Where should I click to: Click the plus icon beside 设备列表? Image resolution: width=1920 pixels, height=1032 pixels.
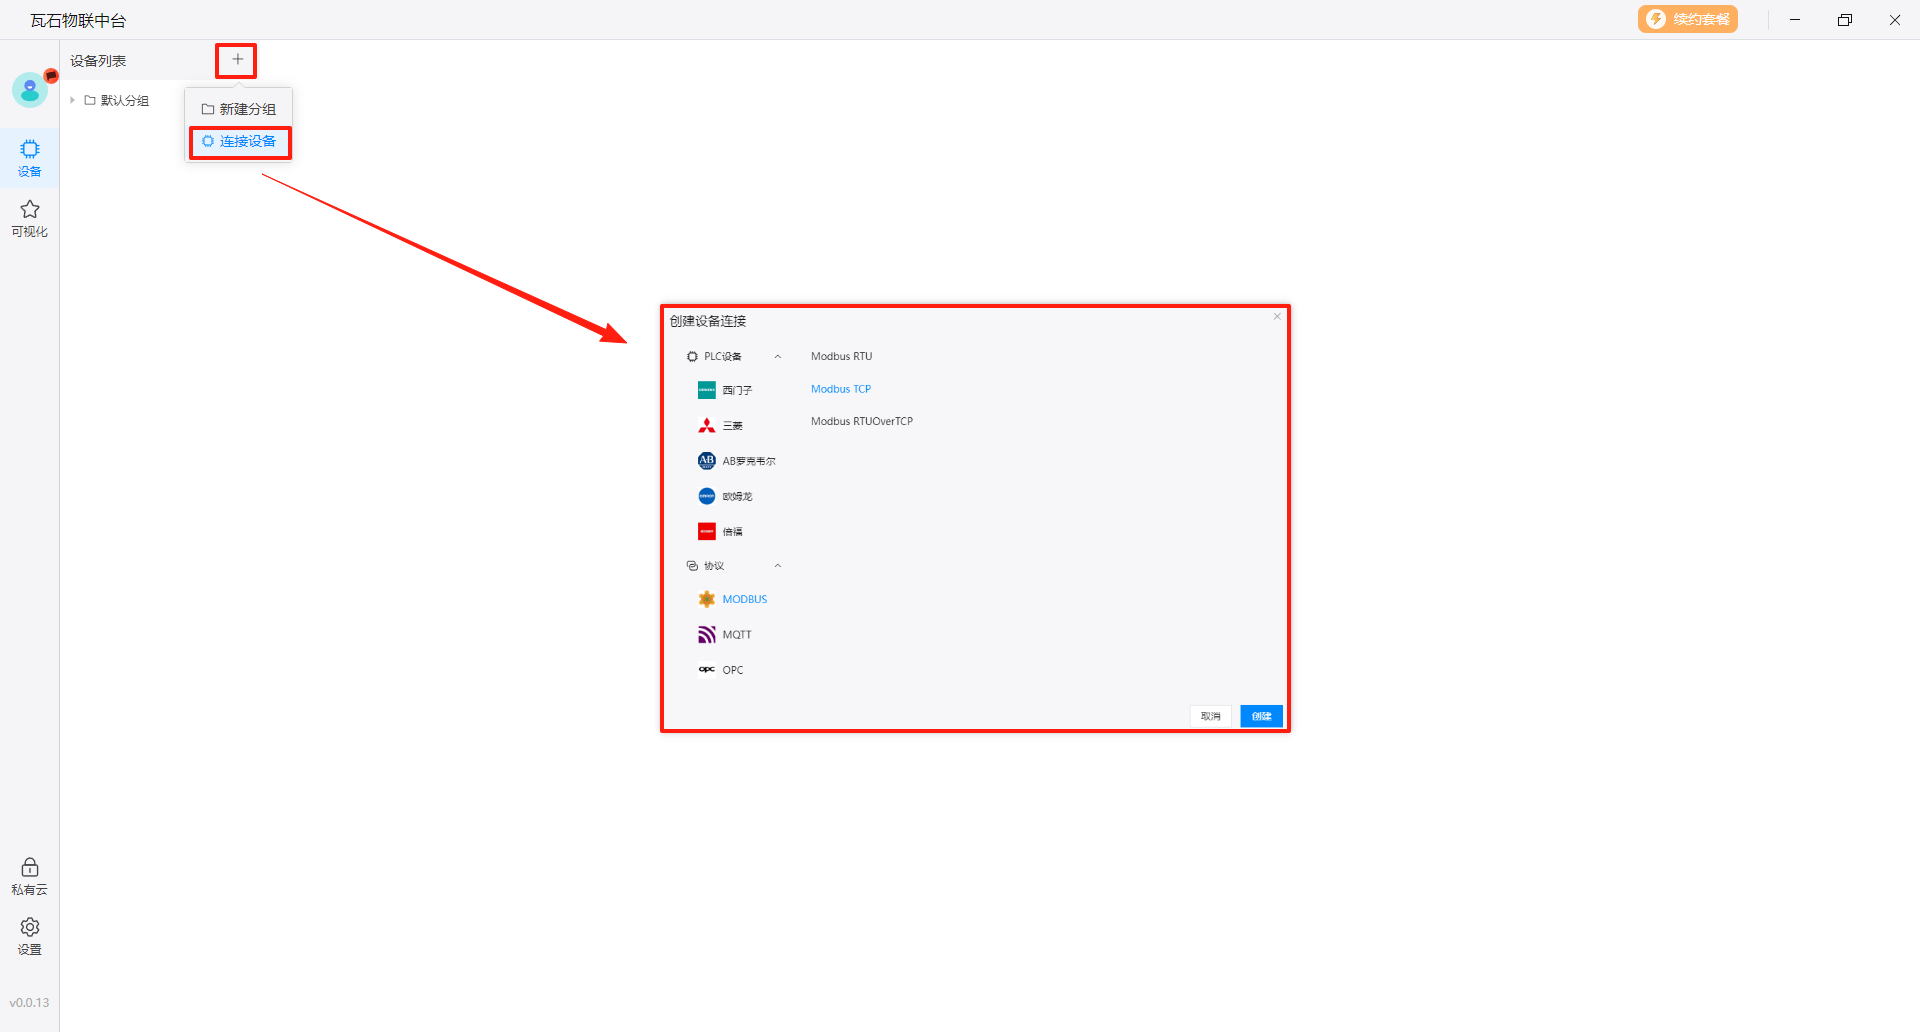(x=237, y=60)
